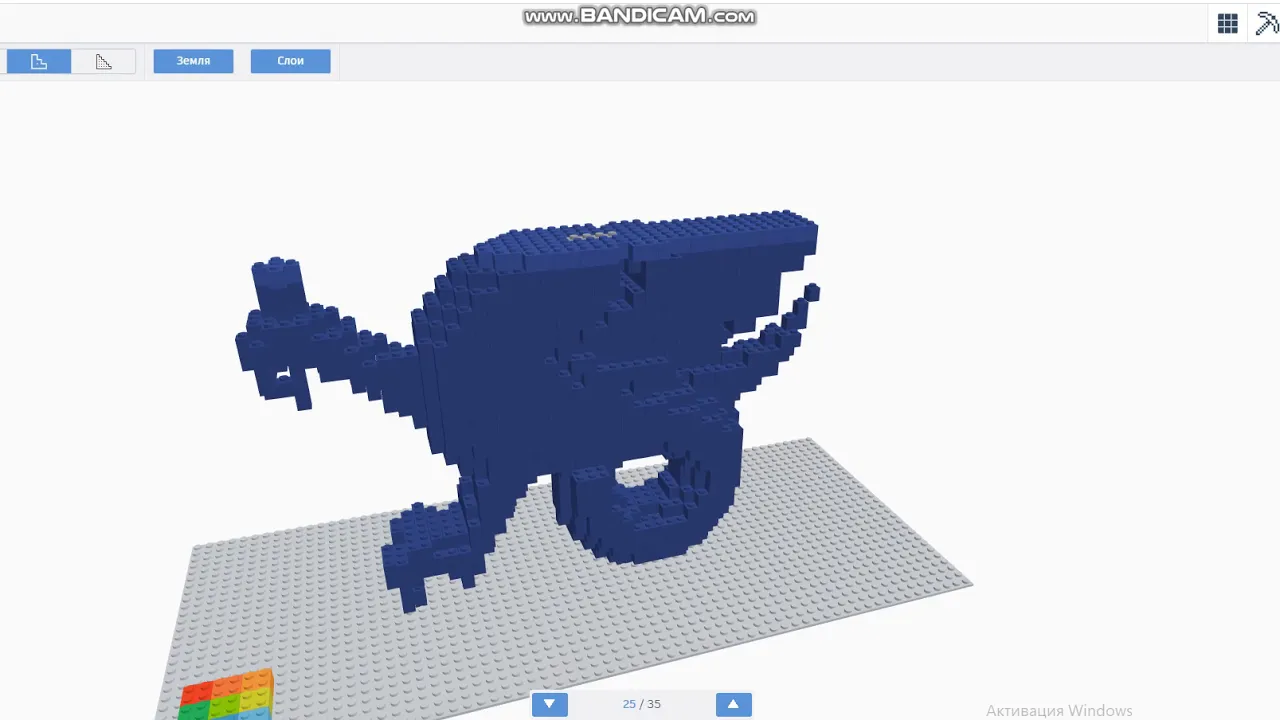The image size is (1280, 720).
Task: Go down one layer with down arrow
Action: tap(549, 704)
